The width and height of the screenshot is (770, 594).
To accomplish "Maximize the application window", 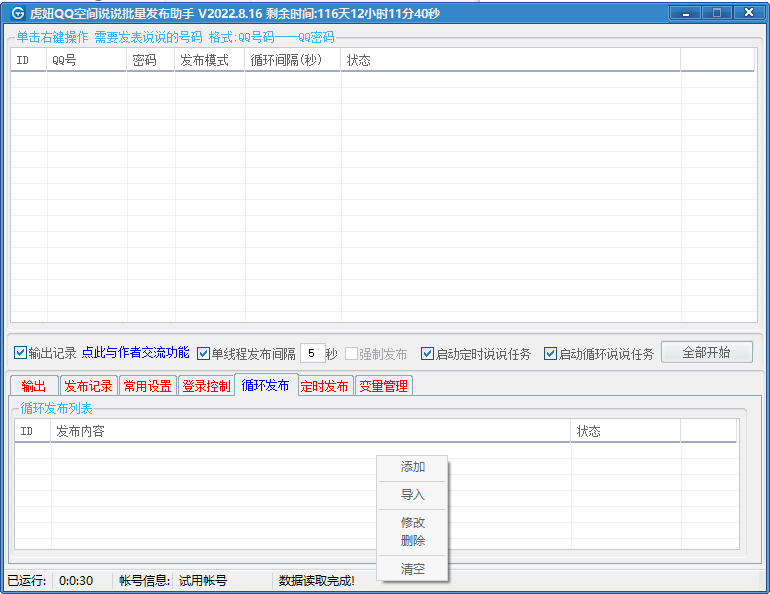I will pos(717,13).
